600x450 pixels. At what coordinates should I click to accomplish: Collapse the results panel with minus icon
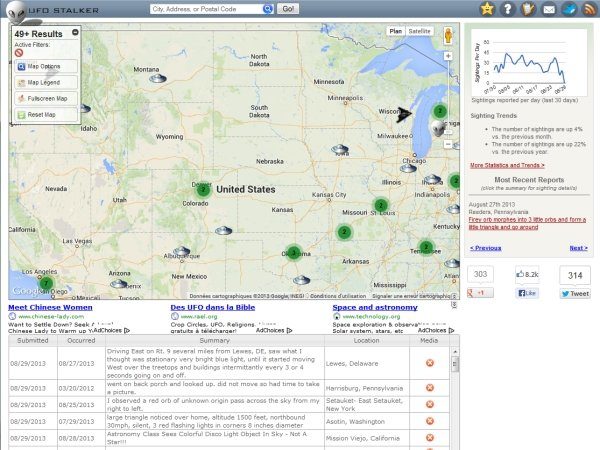(x=75, y=32)
